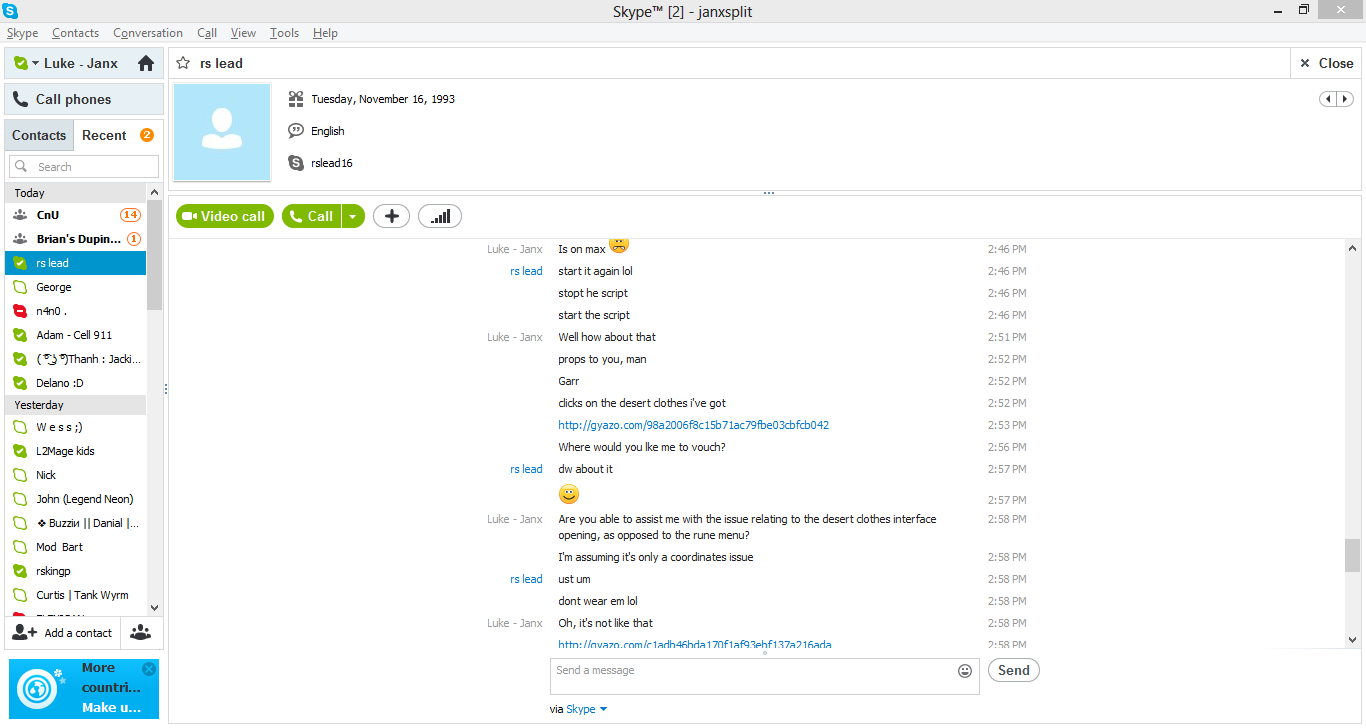
Task: Click profile panel collapse handle dots
Action: [768, 193]
